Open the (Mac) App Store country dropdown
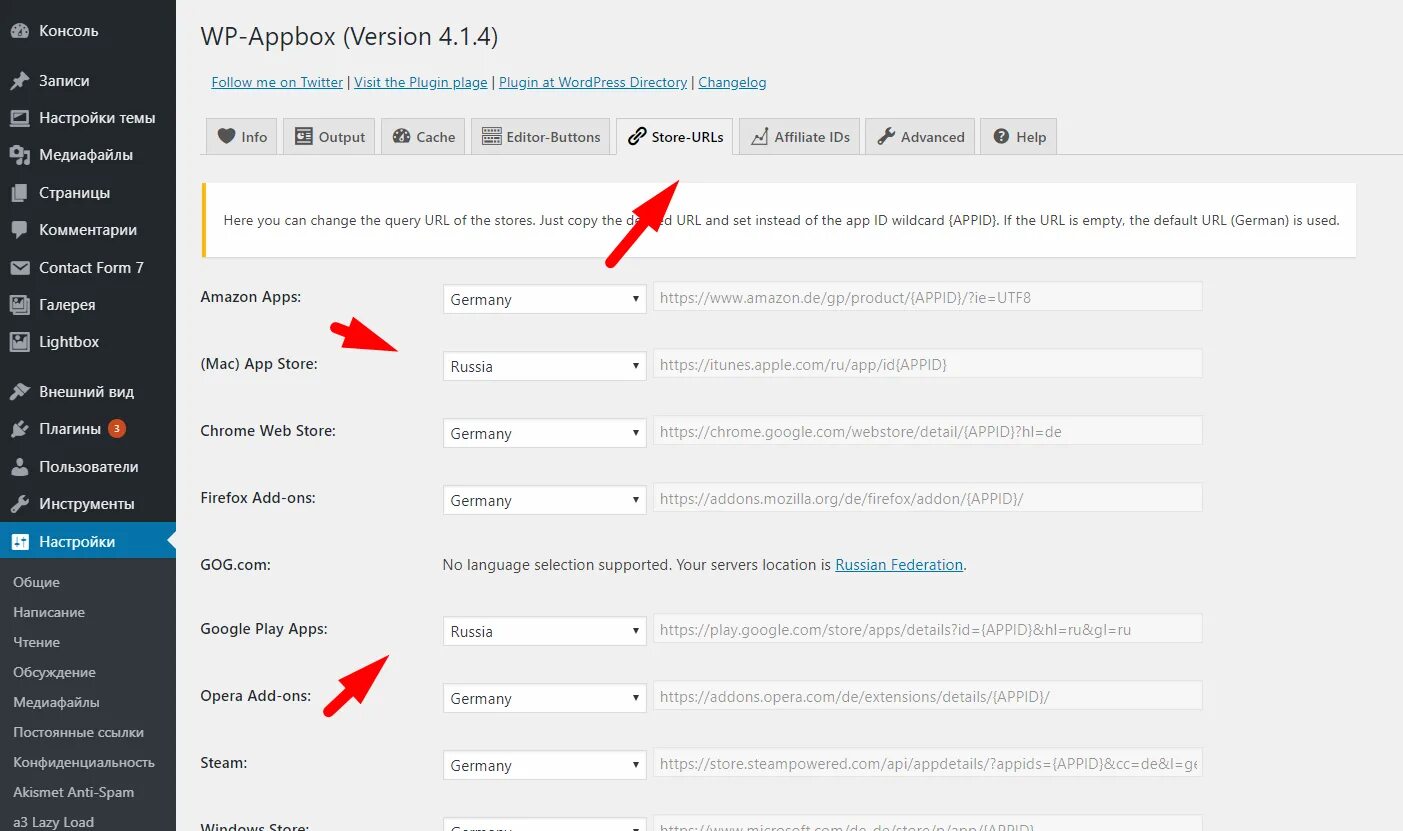 point(544,366)
